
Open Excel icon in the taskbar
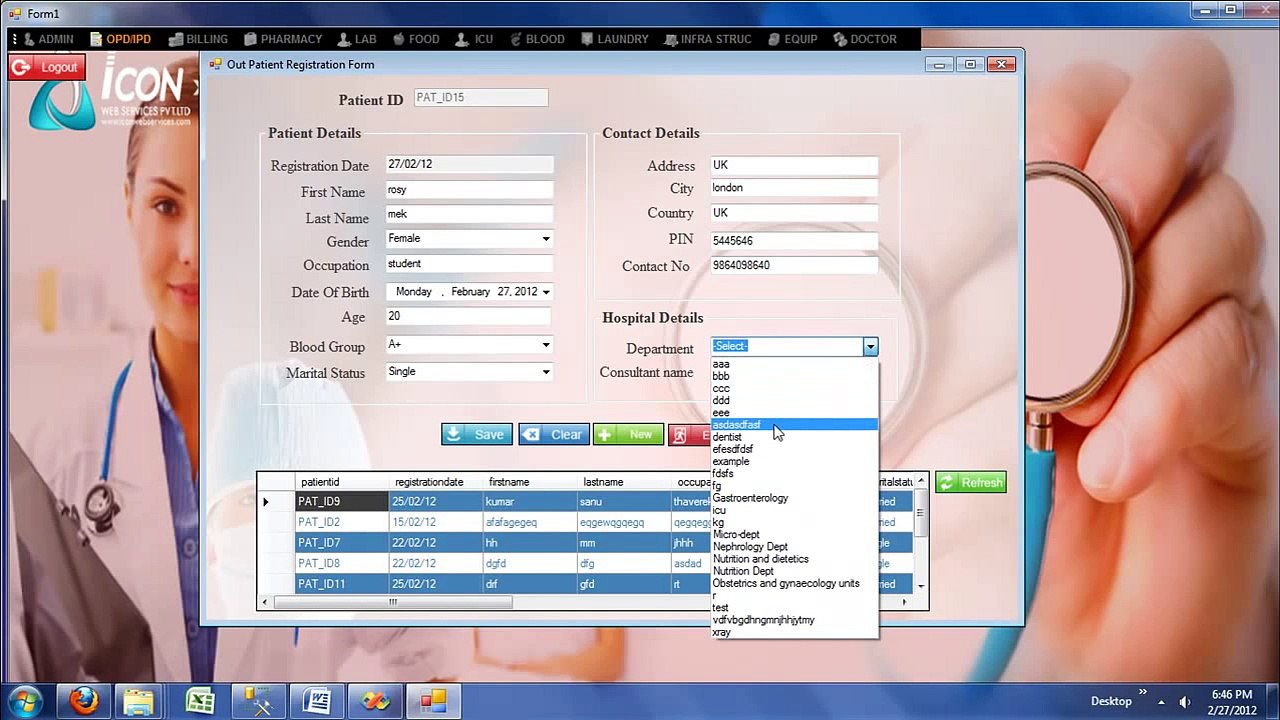[x=200, y=701]
